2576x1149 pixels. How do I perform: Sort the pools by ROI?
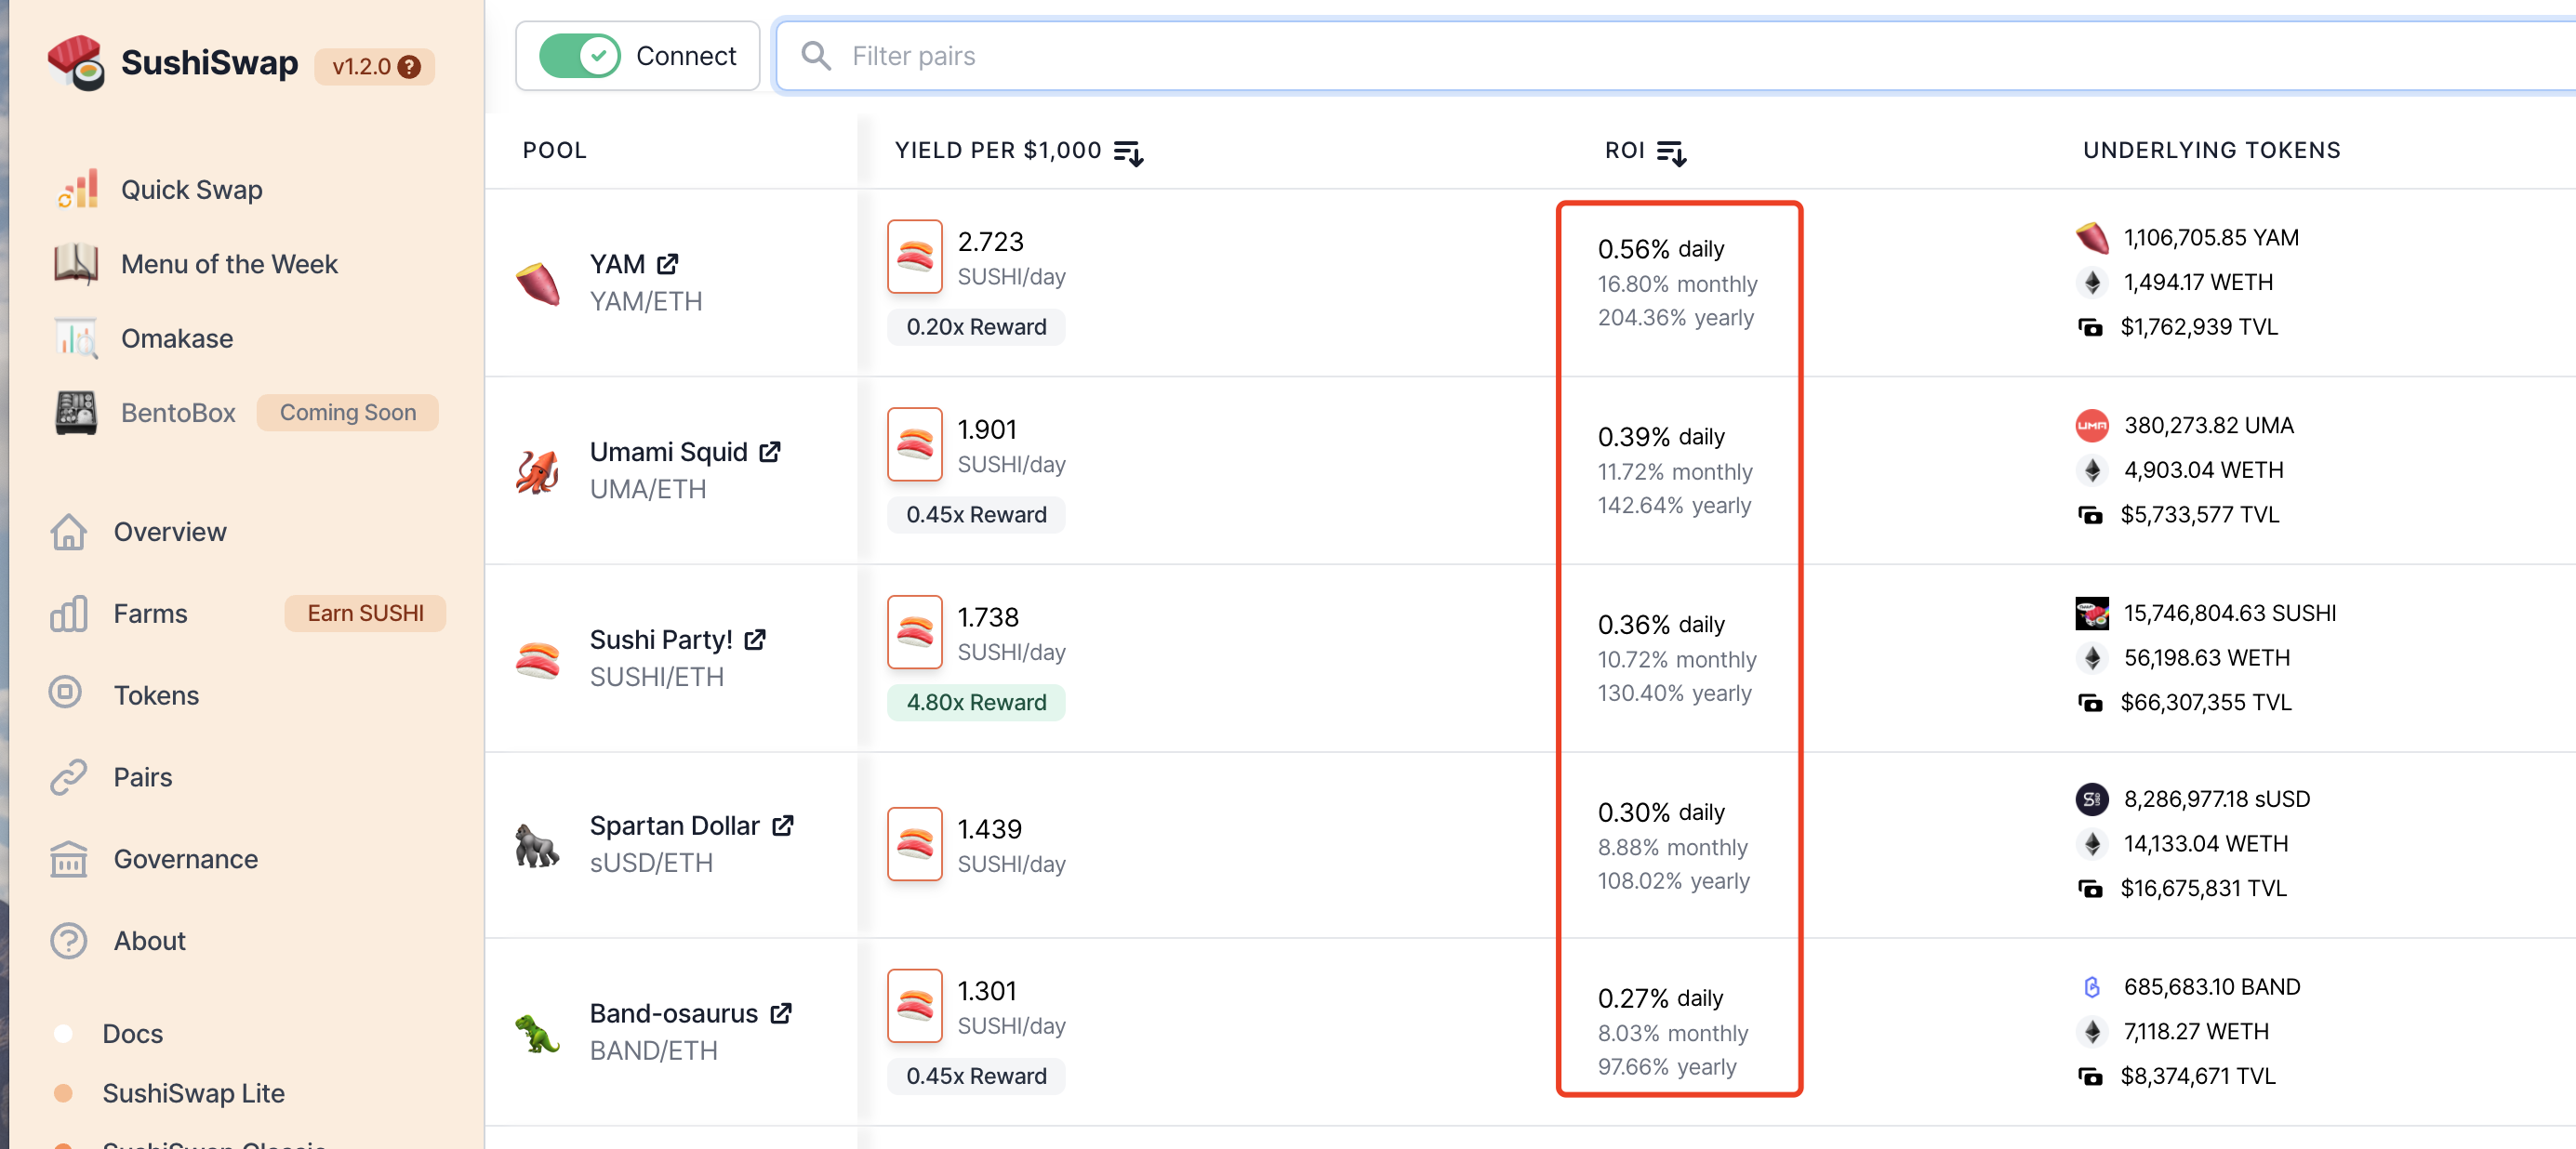pyautogui.click(x=1672, y=152)
